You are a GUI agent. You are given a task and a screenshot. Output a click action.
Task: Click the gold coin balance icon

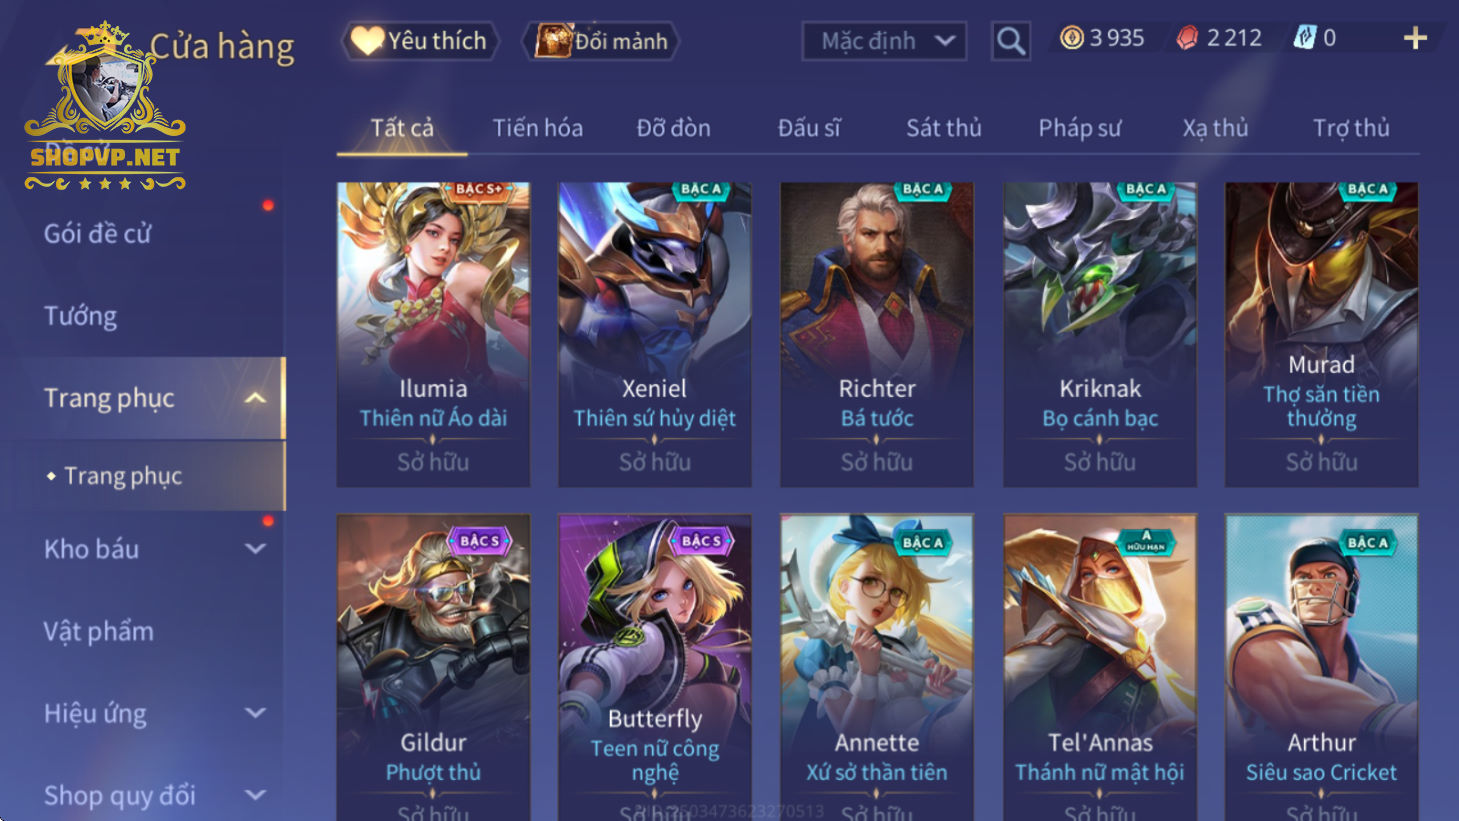point(1072,38)
